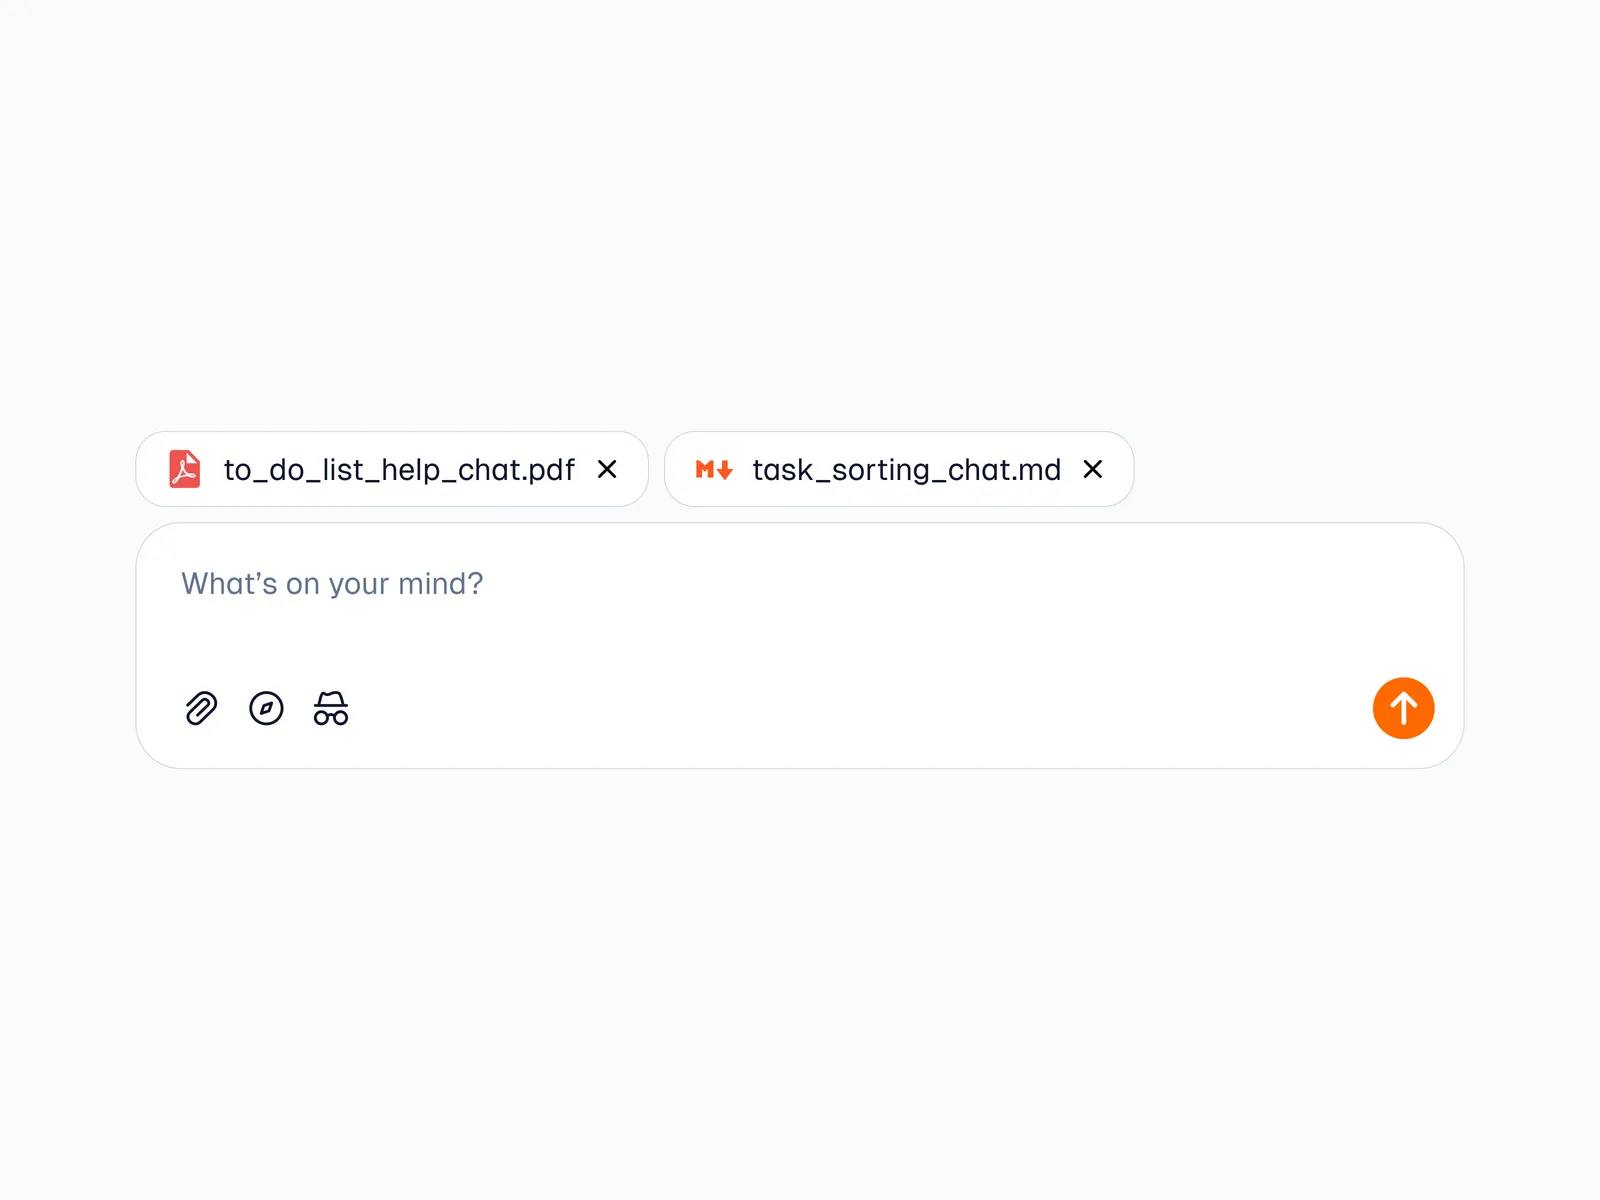Remove the task_sorting_chat.md attachment

pos(1093,469)
